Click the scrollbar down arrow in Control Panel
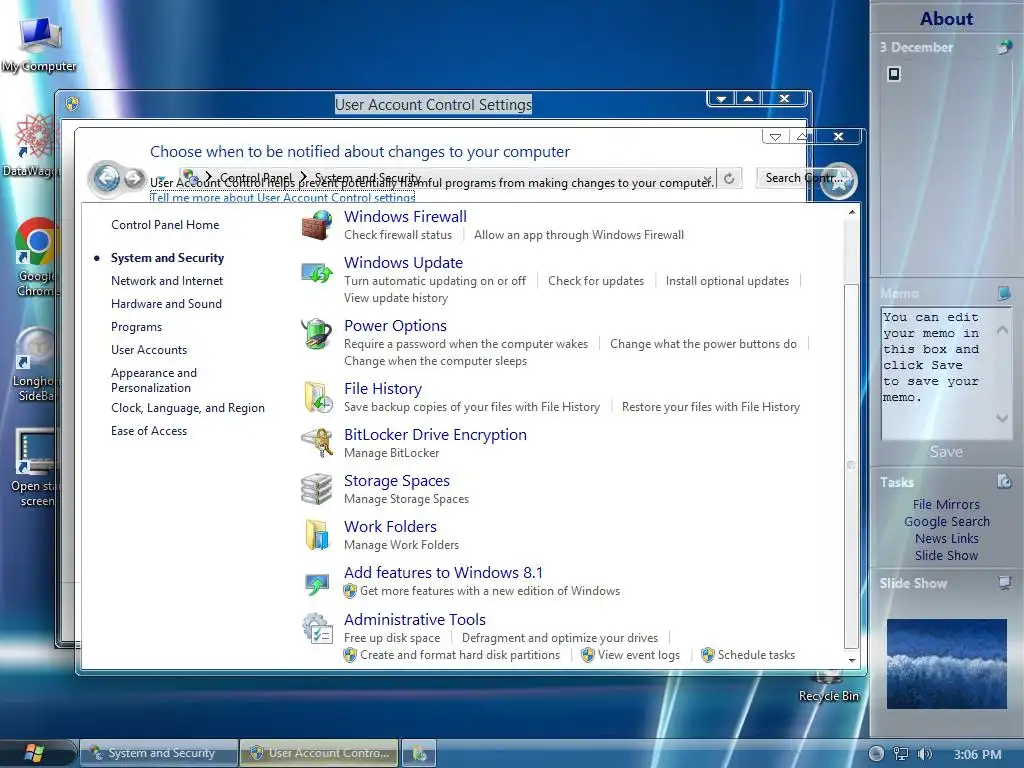The height and width of the screenshot is (768, 1024). [x=852, y=660]
